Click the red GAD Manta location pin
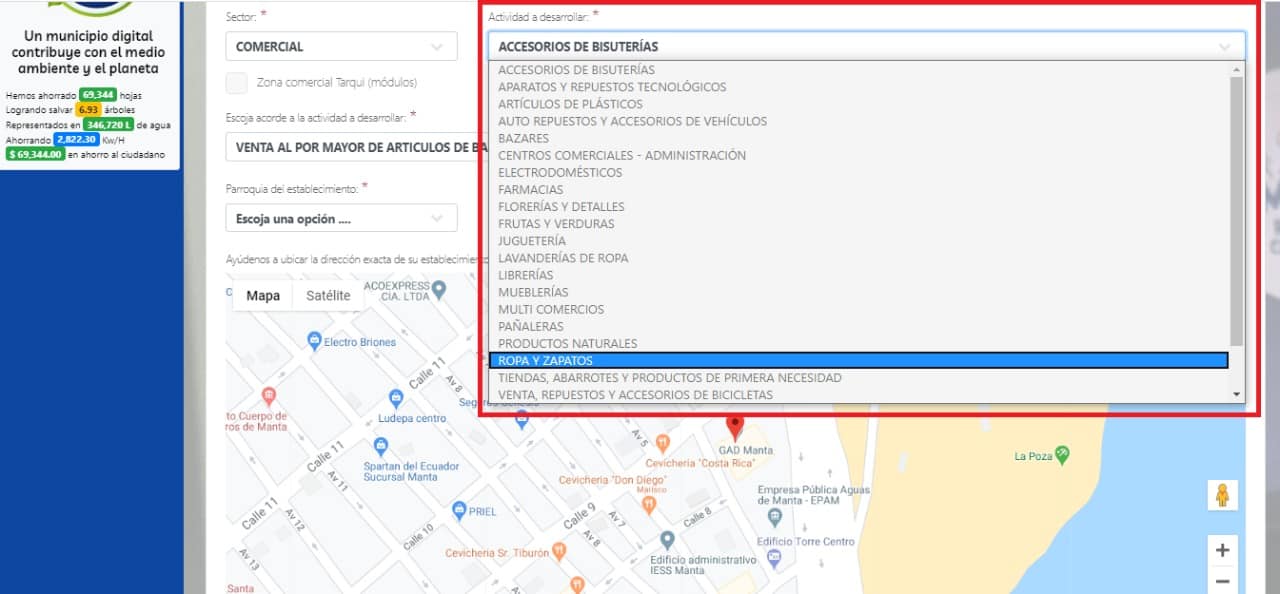The height and width of the screenshot is (594, 1280). [735, 427]
